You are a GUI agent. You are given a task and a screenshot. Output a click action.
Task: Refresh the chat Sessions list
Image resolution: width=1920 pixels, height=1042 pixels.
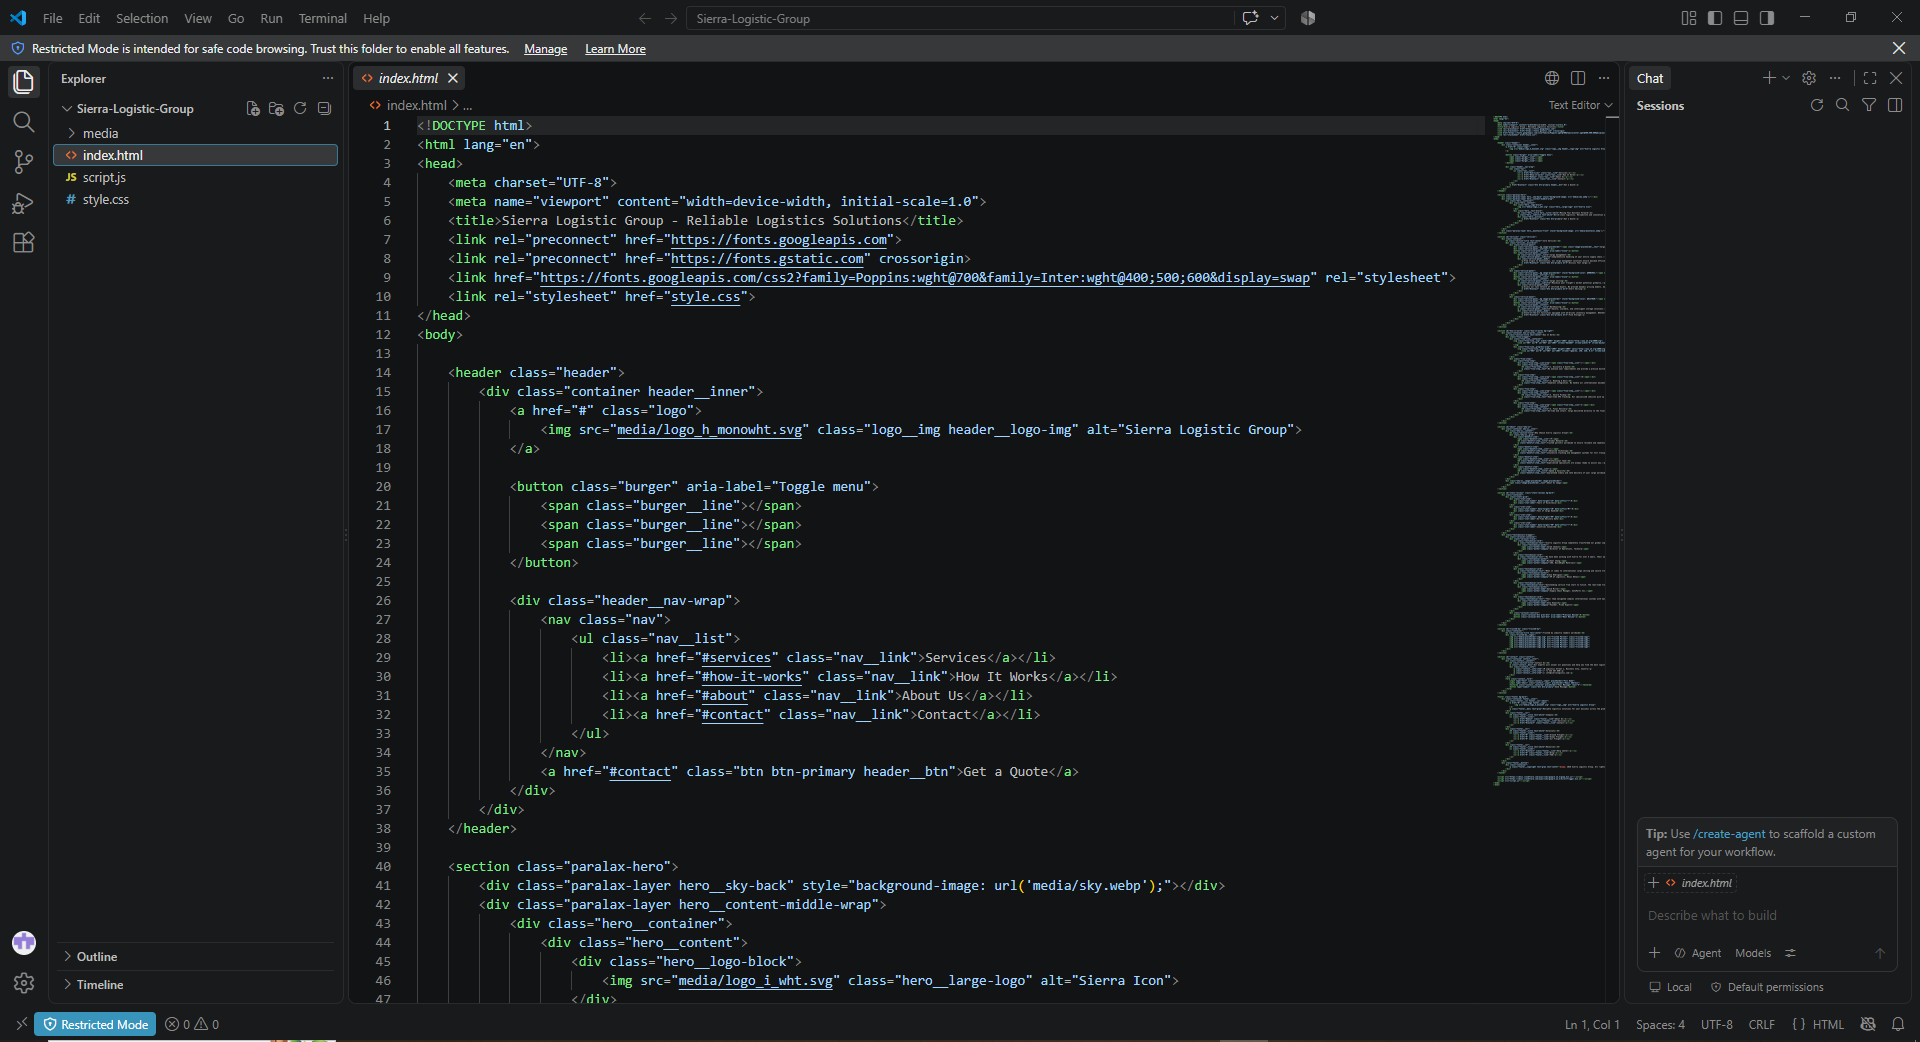pos(1817,105)
